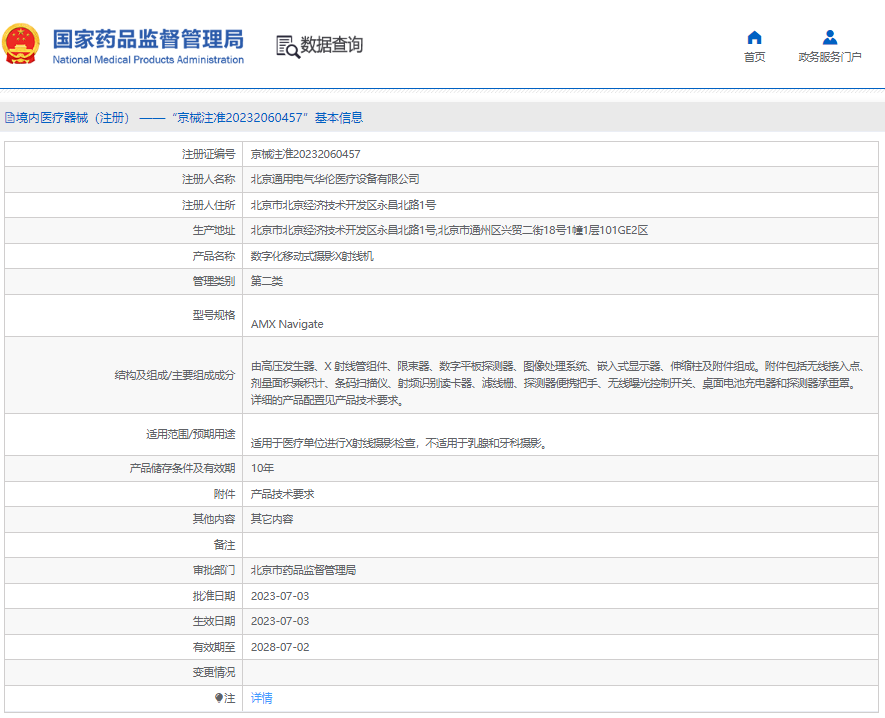Click the 适用范围/预期用途 label
This screenshot has width=885, height=718.
click(191, 434)
